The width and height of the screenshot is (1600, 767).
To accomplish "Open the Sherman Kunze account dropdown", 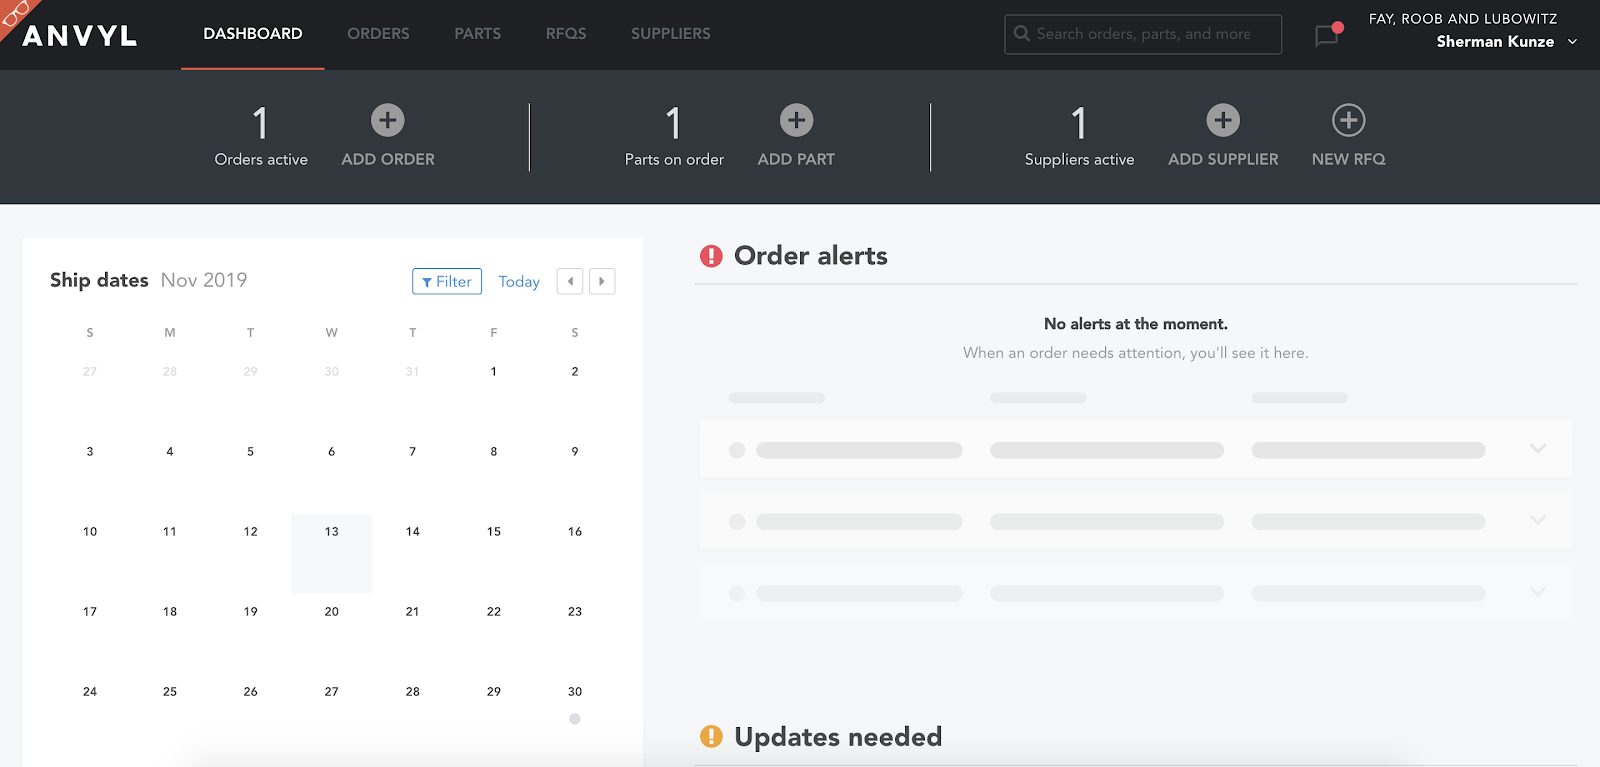I will [x=1506, y=42].
